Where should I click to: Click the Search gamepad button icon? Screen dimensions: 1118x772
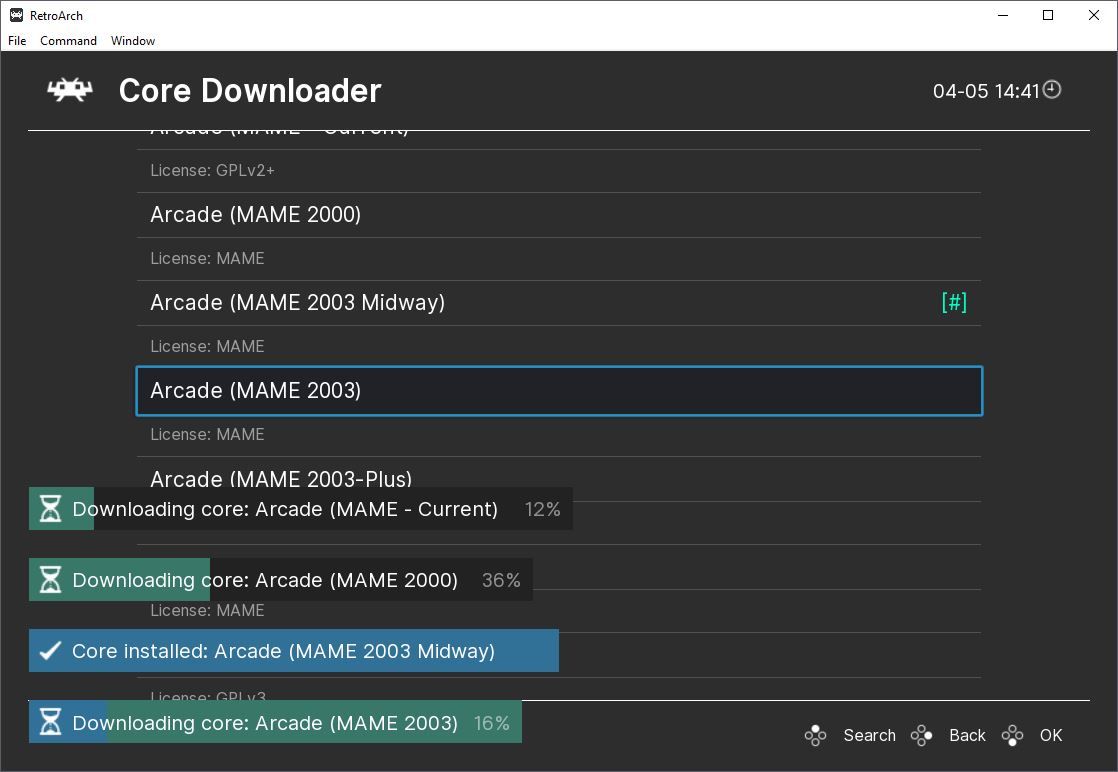tap(815, 736)
